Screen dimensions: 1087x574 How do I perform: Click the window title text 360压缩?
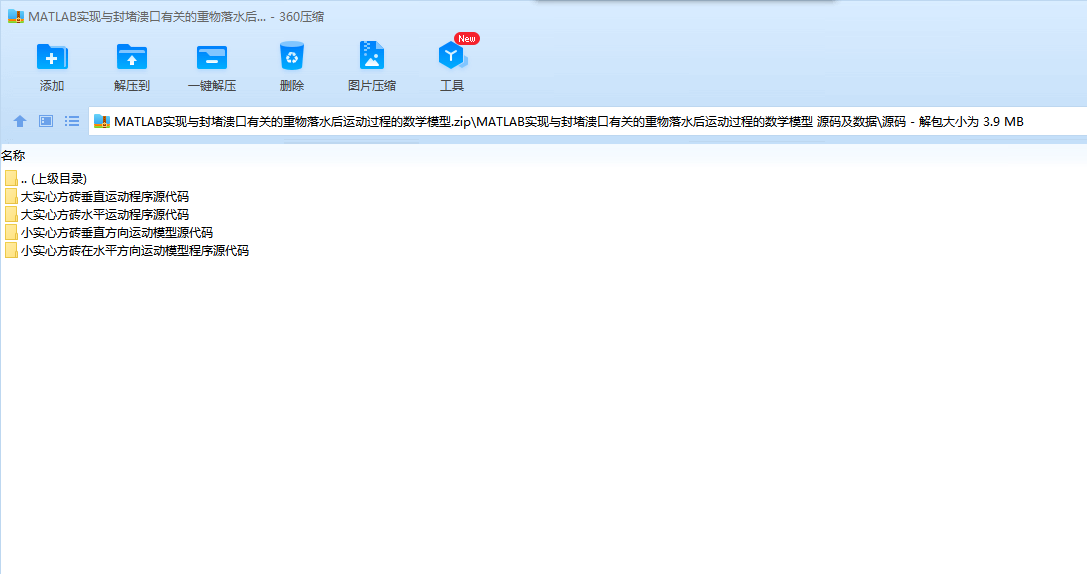(302, 17)
